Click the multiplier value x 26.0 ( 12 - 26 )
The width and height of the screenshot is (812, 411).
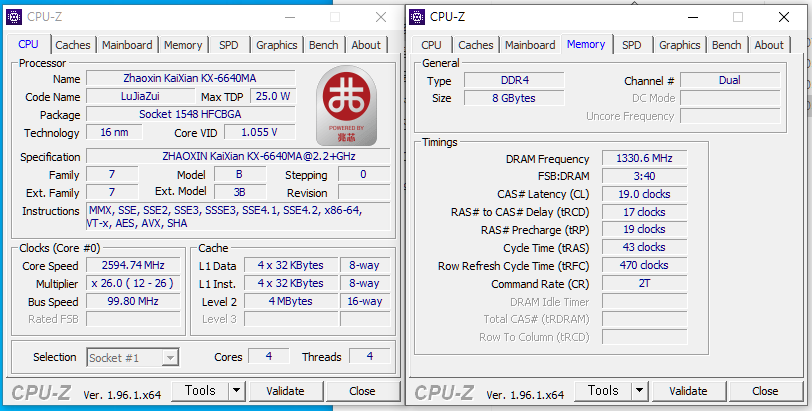(133, 283)
